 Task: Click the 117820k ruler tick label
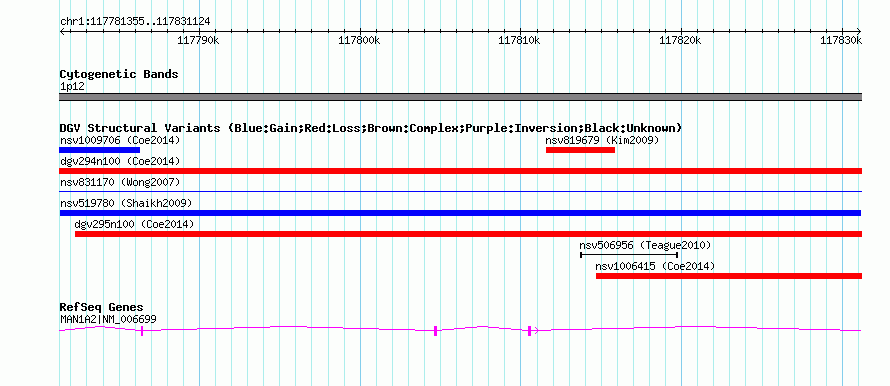tap(680, 40)
